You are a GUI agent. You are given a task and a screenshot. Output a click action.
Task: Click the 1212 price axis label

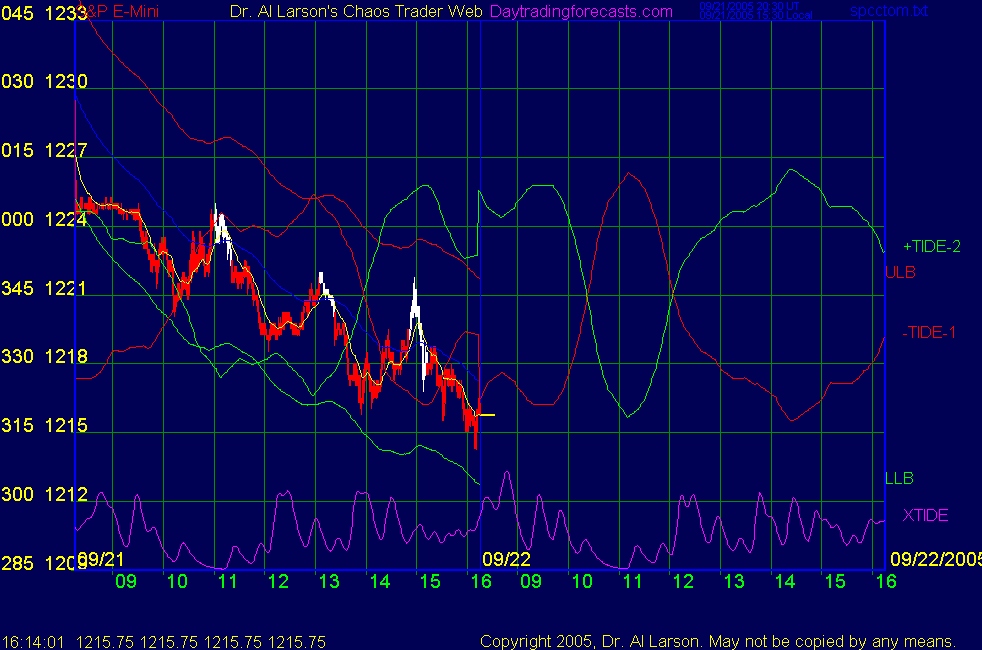coord(67,494)
